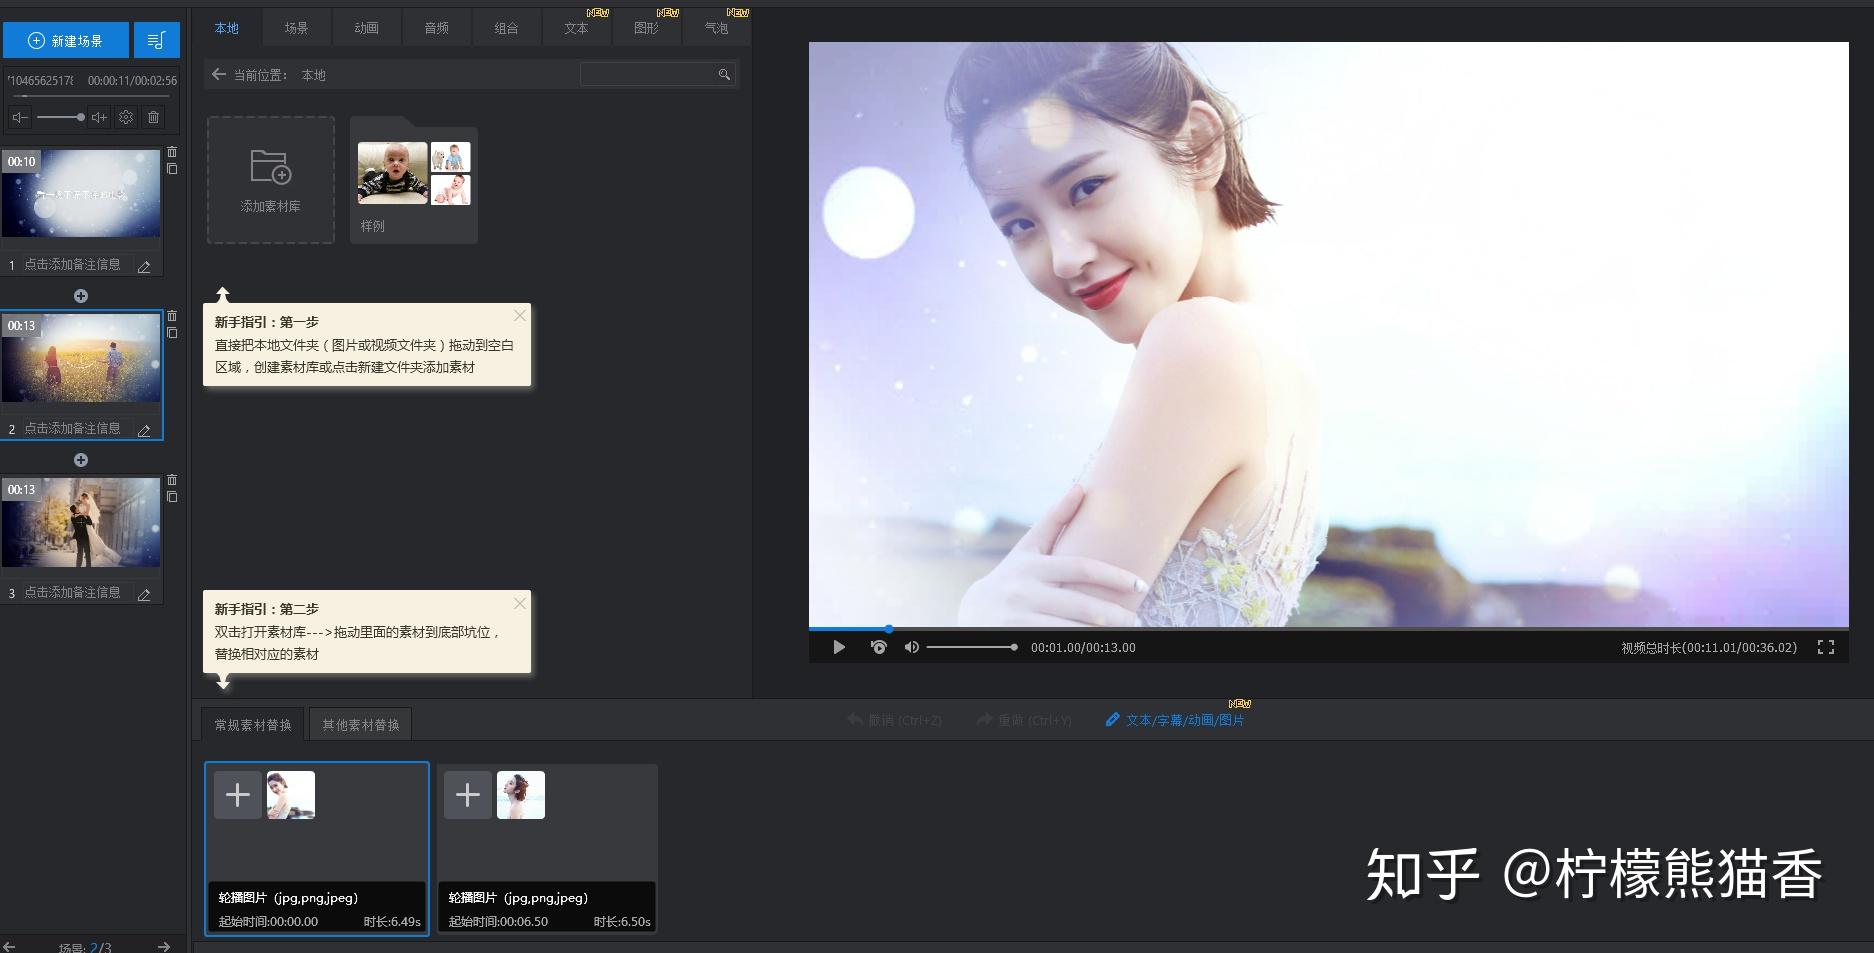Click scene 1 note field 点击添加备注信息

(72, 264)
